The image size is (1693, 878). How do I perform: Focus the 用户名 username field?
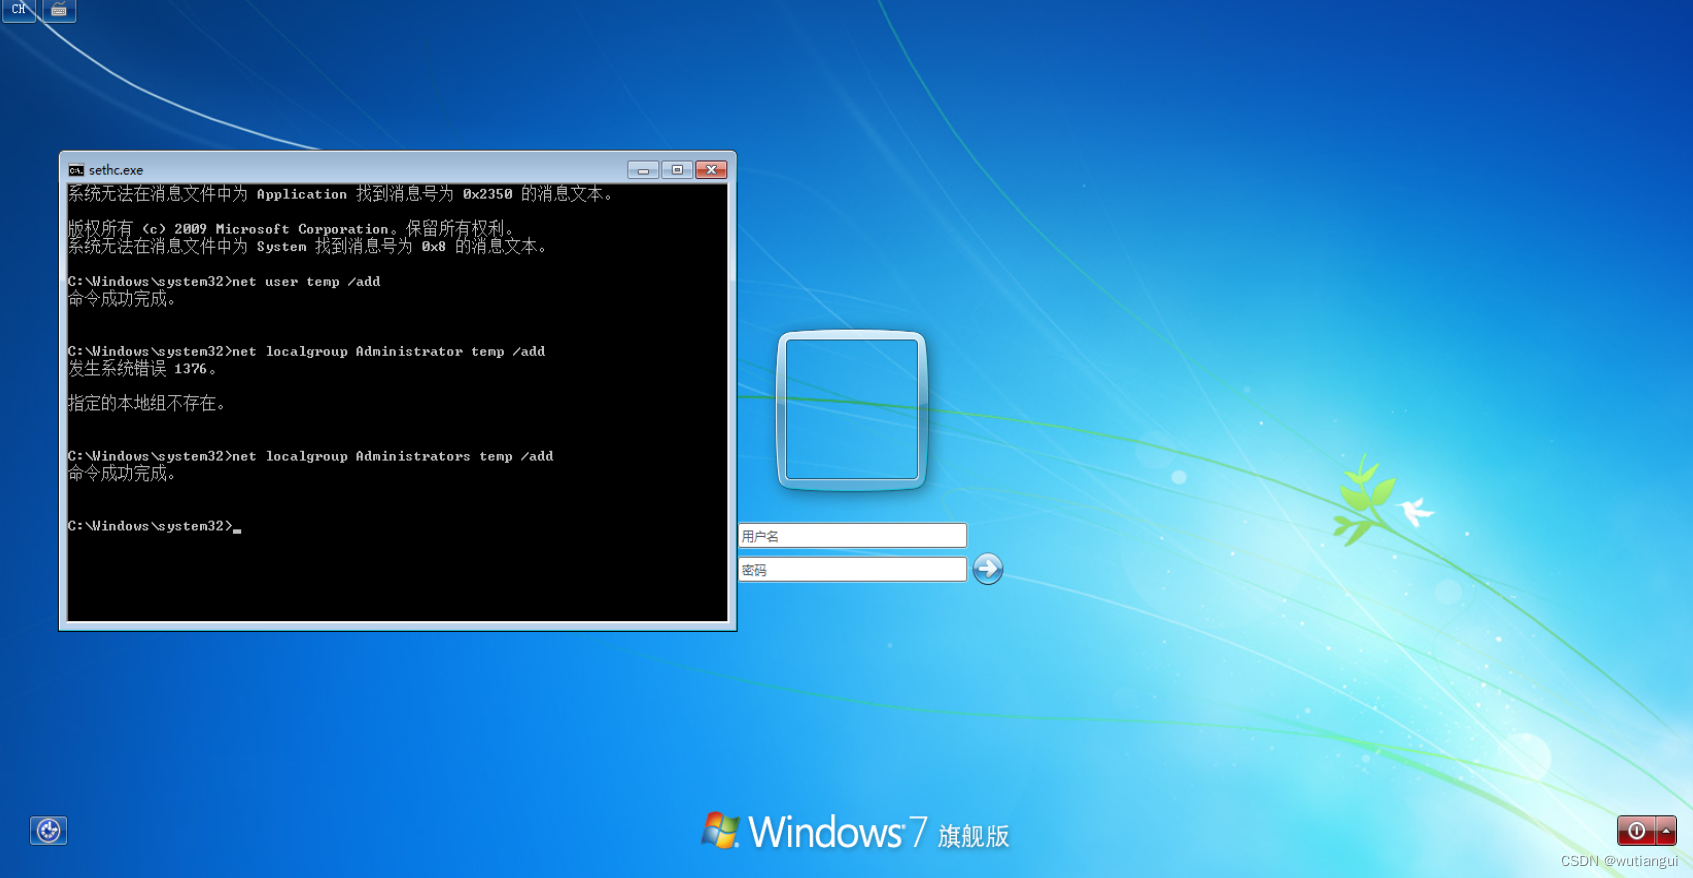pos(852,536)
